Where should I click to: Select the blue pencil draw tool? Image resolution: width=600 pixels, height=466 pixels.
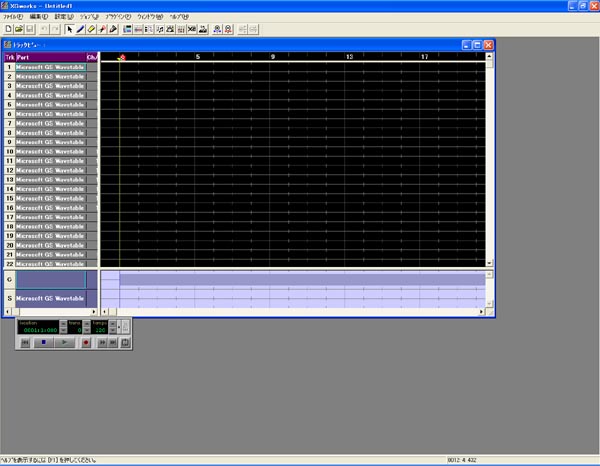(x=80, y=29)
